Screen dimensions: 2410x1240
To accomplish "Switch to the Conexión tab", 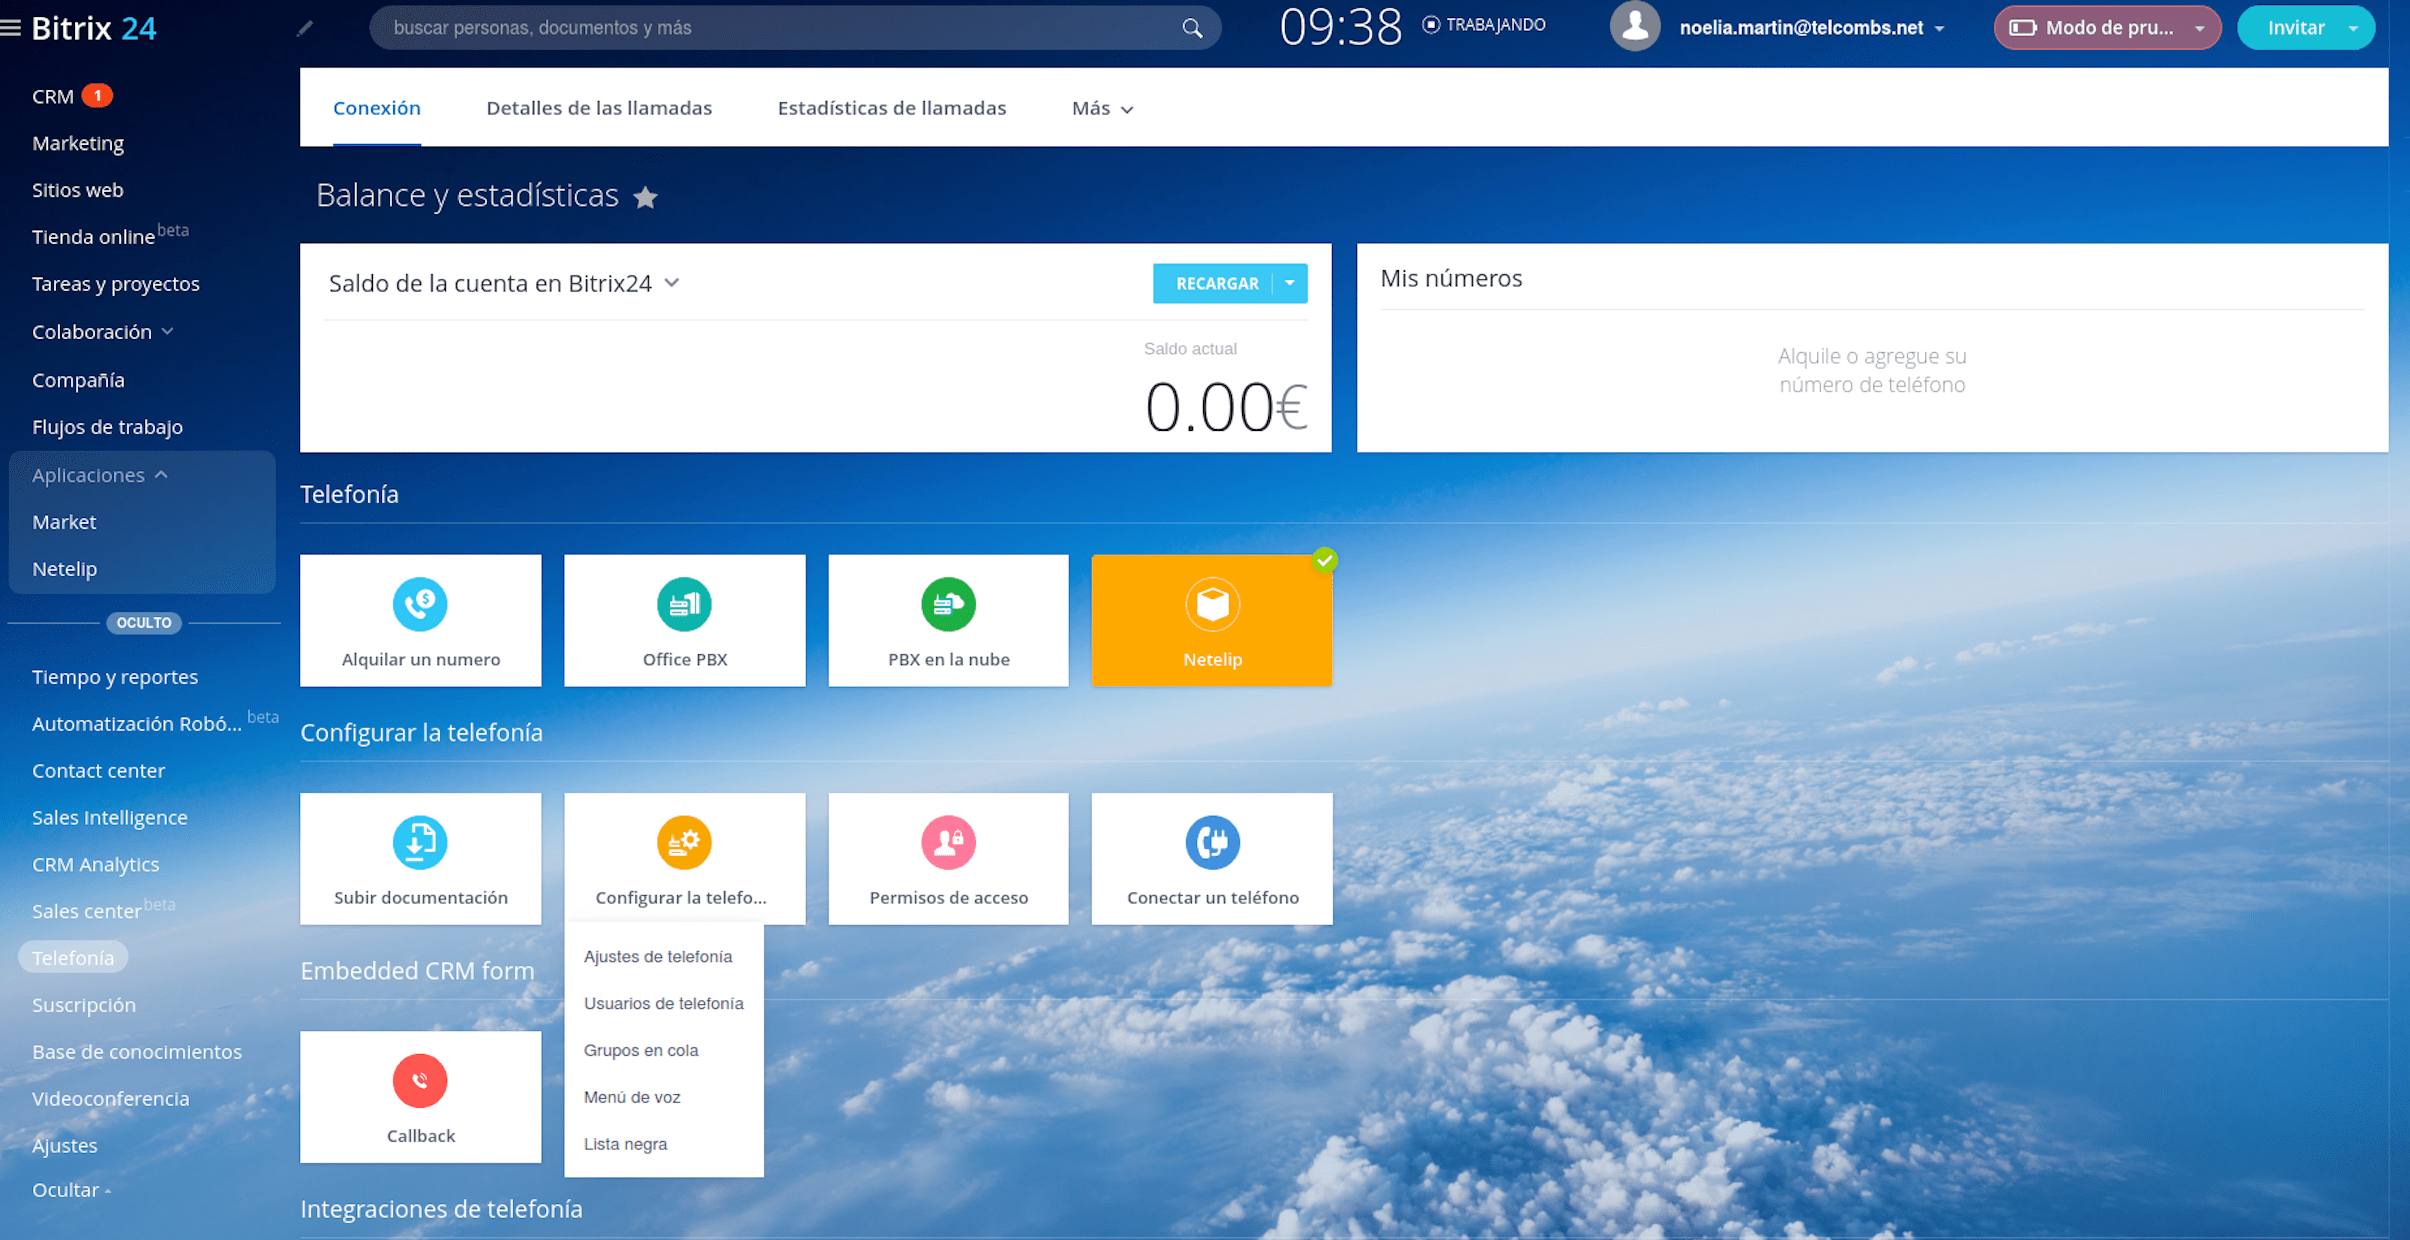I will (x=377, y=108).
